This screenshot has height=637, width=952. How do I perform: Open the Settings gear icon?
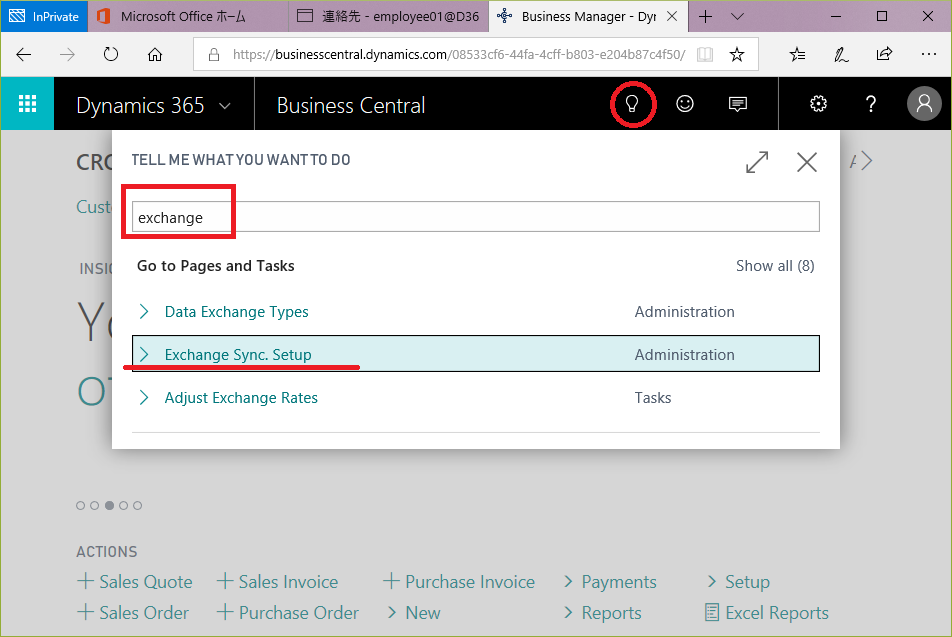[x=818, y=104]
